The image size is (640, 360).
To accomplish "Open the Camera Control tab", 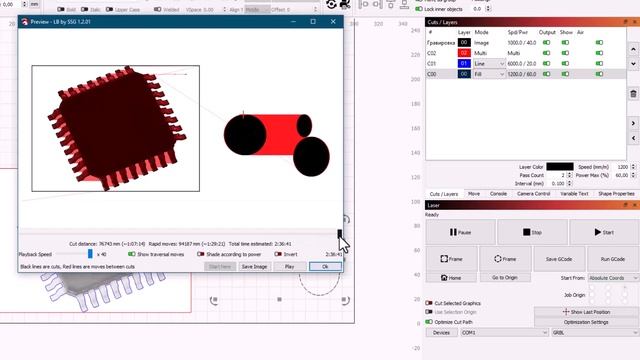I will (533, 194).
